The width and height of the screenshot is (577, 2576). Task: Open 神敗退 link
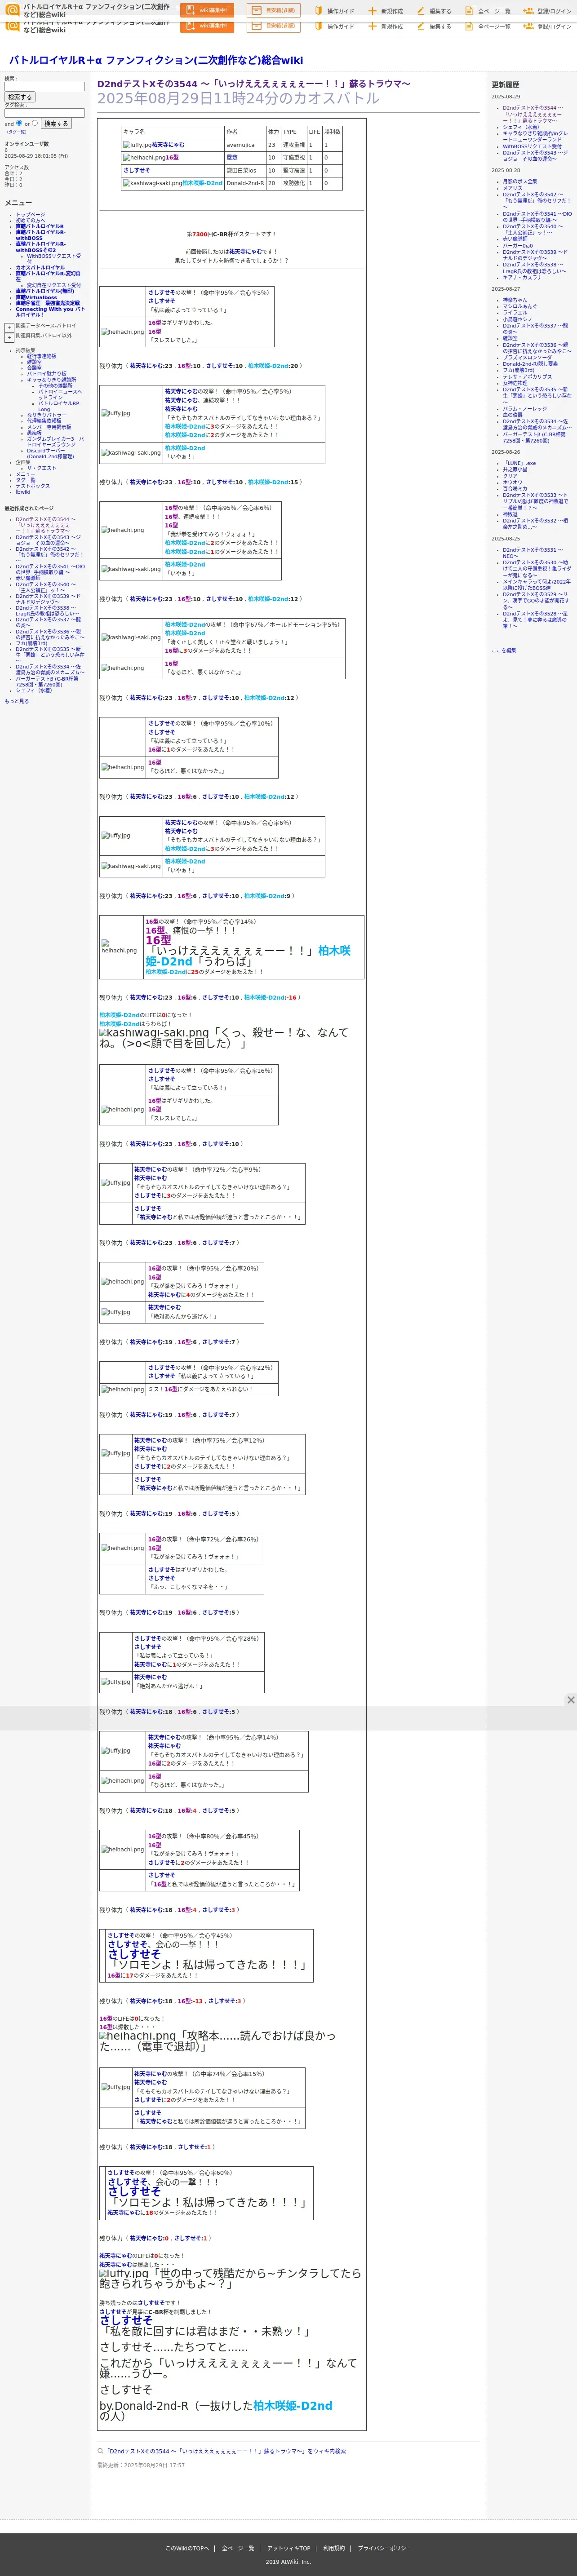510,514
